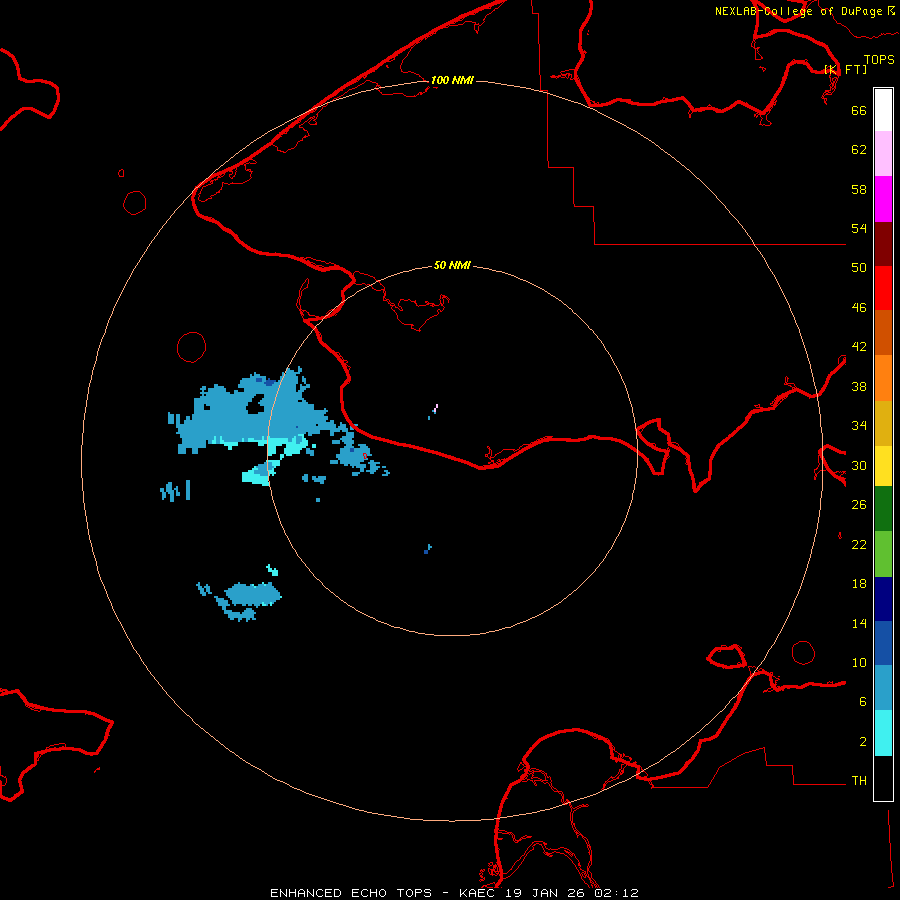The height and width of the screenshot is (900, 900).
Task: Click the "58" legend value
Action: pos(859,189)
